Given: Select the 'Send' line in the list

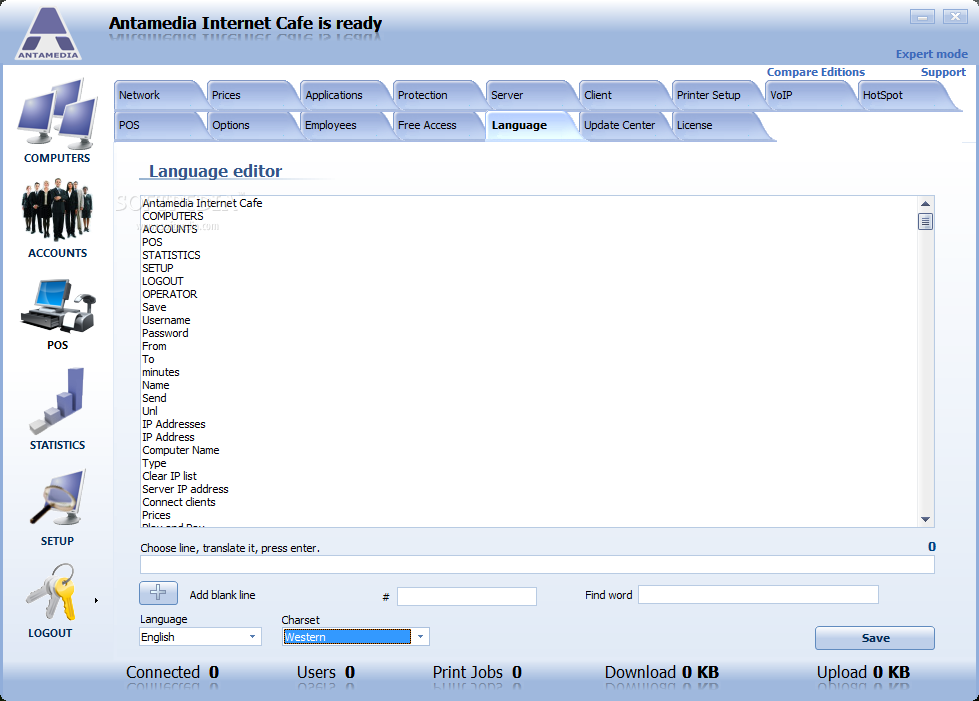Looking at the screenshot, I should tap(154, 398).
